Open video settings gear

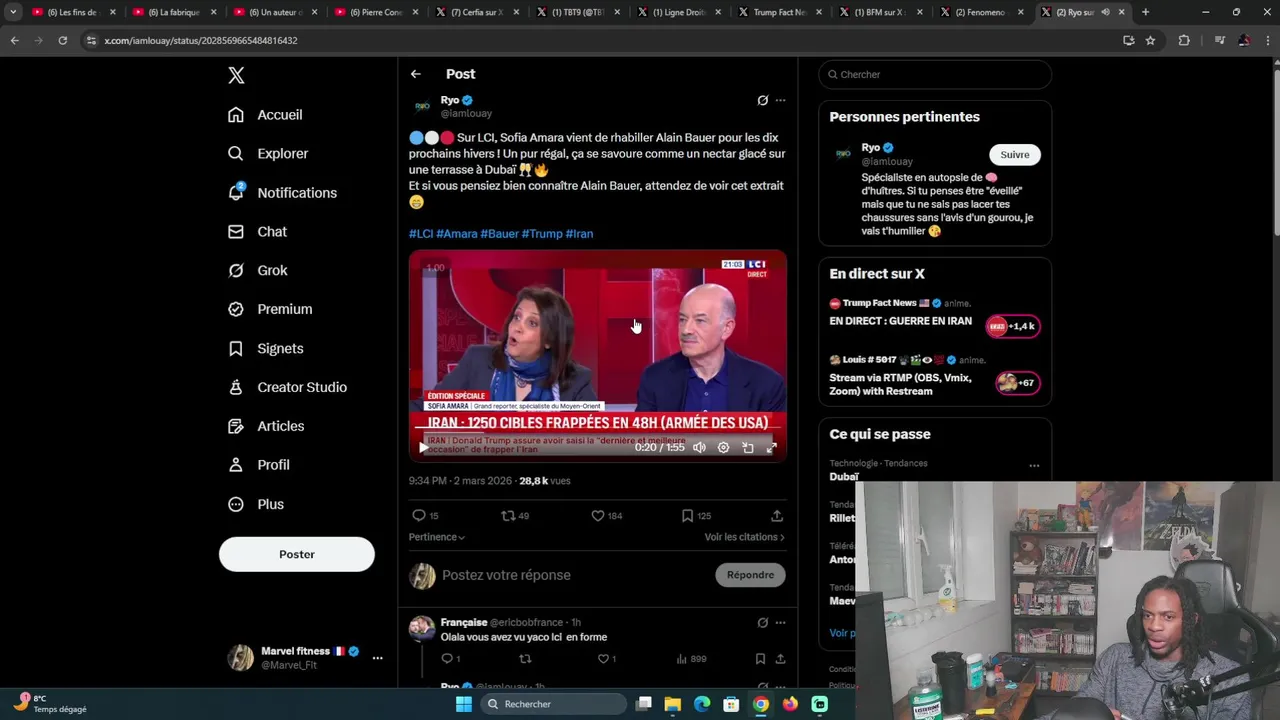click(724, 448)
